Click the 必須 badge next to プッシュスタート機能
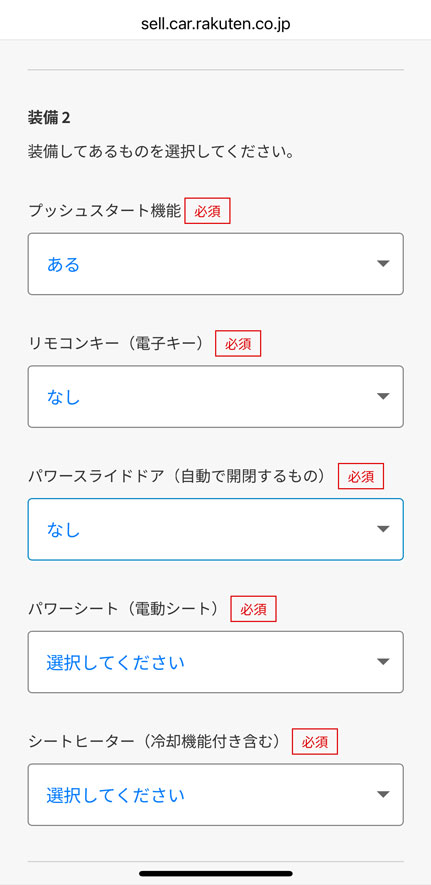The image size is (431, 885). pos(208,211)
